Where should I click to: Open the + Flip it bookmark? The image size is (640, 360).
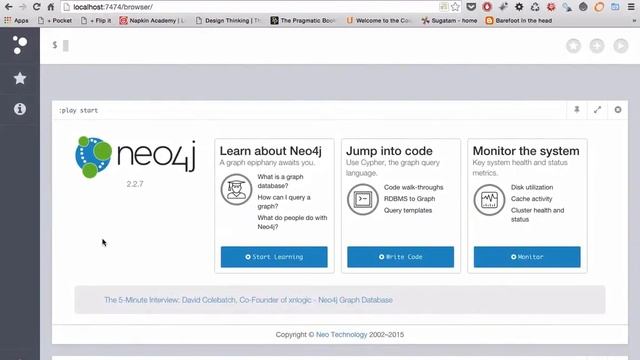(x=96, y=20)
